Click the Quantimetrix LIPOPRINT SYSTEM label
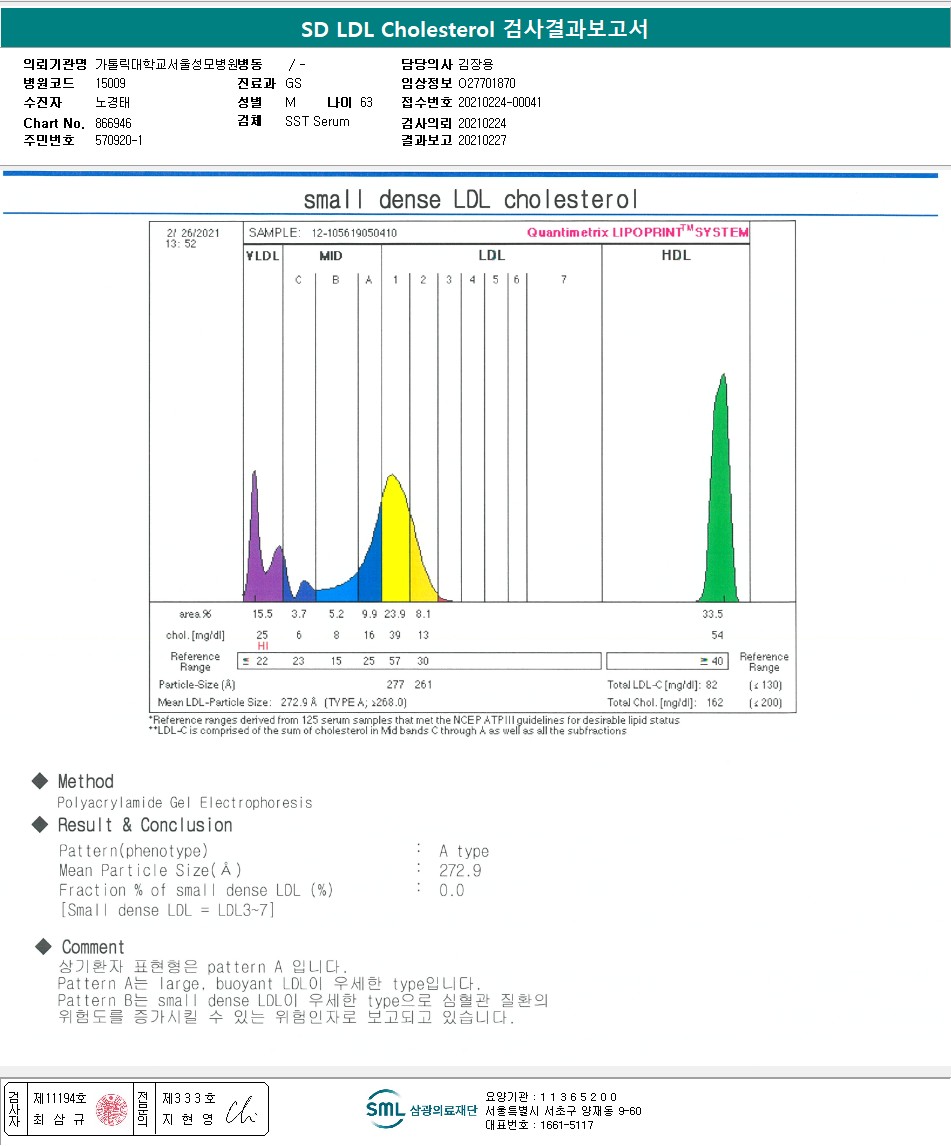Image resolution: width=951 pixels, height=1146 pixels. 637,232
